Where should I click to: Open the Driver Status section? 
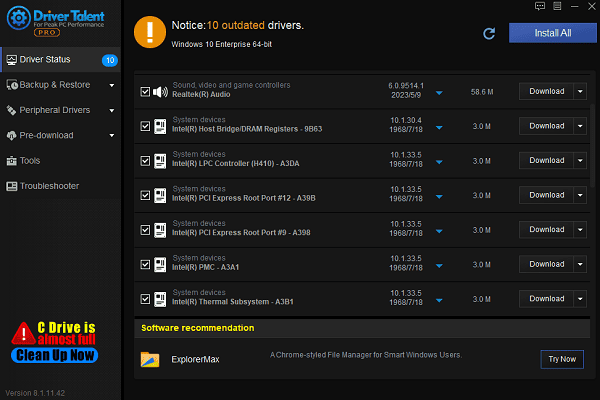click(x=61, y=60)
